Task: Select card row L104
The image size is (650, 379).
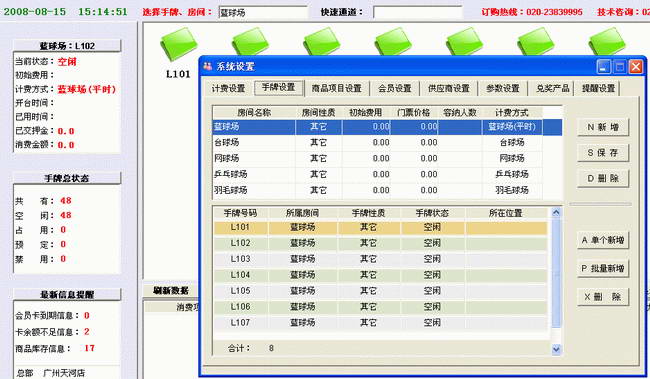Action: 381,275
